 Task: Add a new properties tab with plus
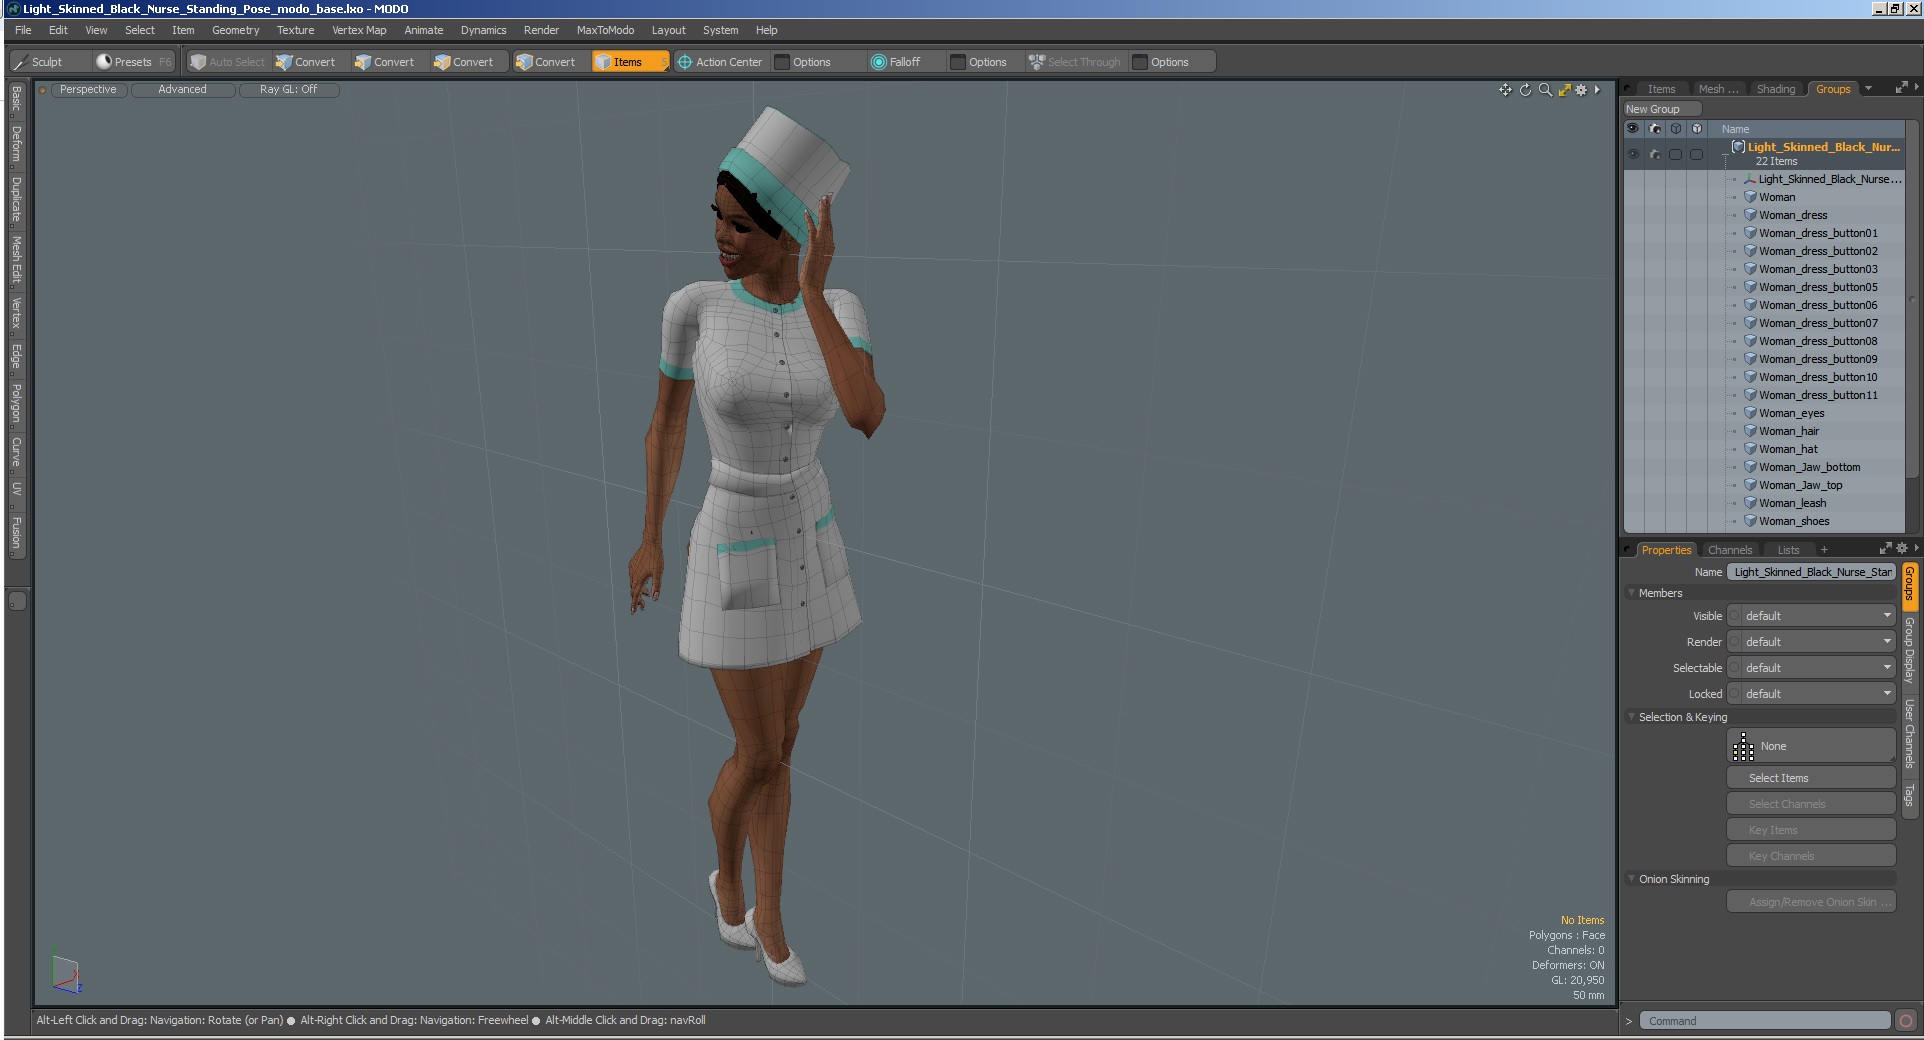point(1824,550)
